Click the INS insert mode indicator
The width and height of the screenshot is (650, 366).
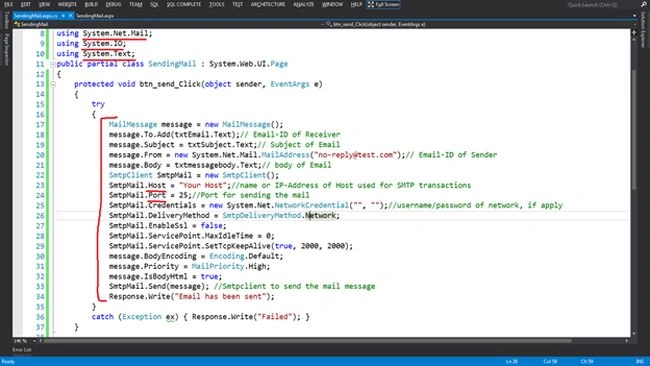coord(640,361)
